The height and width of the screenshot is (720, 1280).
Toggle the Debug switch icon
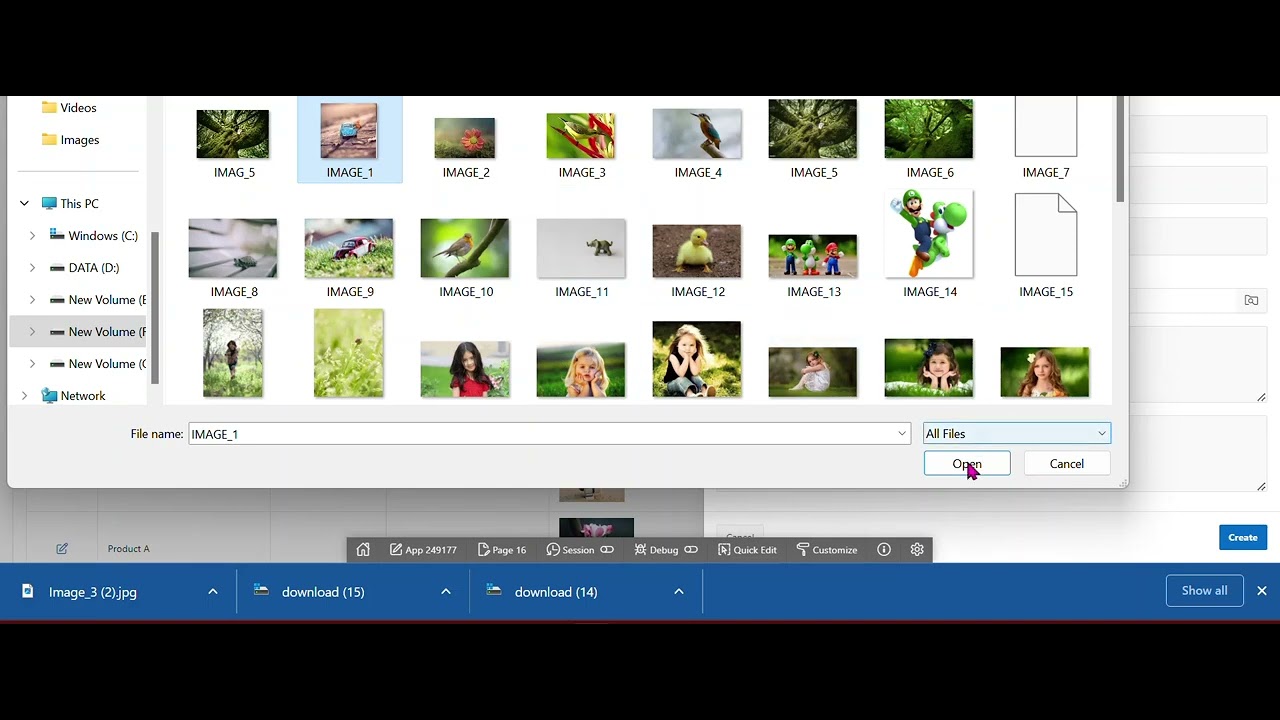(x=691, y=550)
